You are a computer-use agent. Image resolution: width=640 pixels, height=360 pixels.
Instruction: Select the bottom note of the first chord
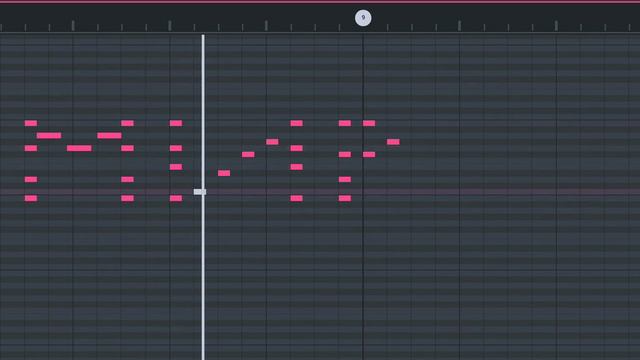(x=31, y=198)
